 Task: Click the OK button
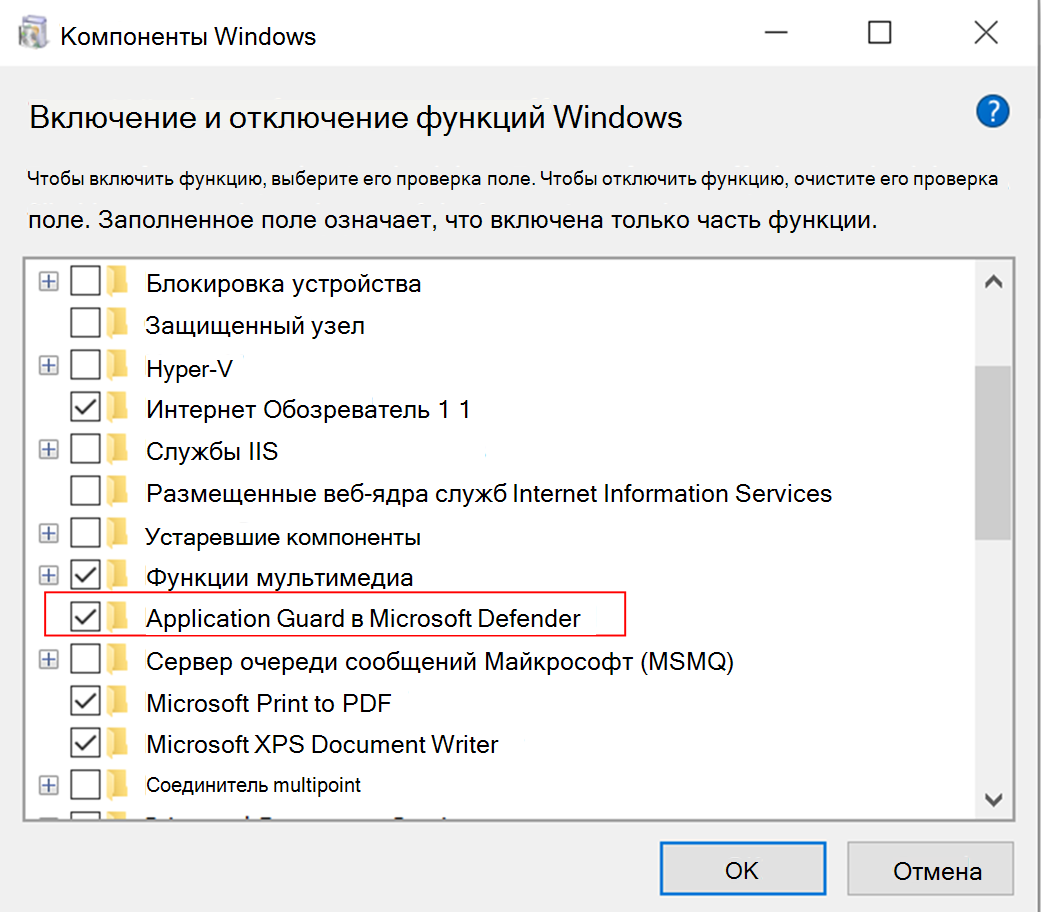tap(742, 868)
